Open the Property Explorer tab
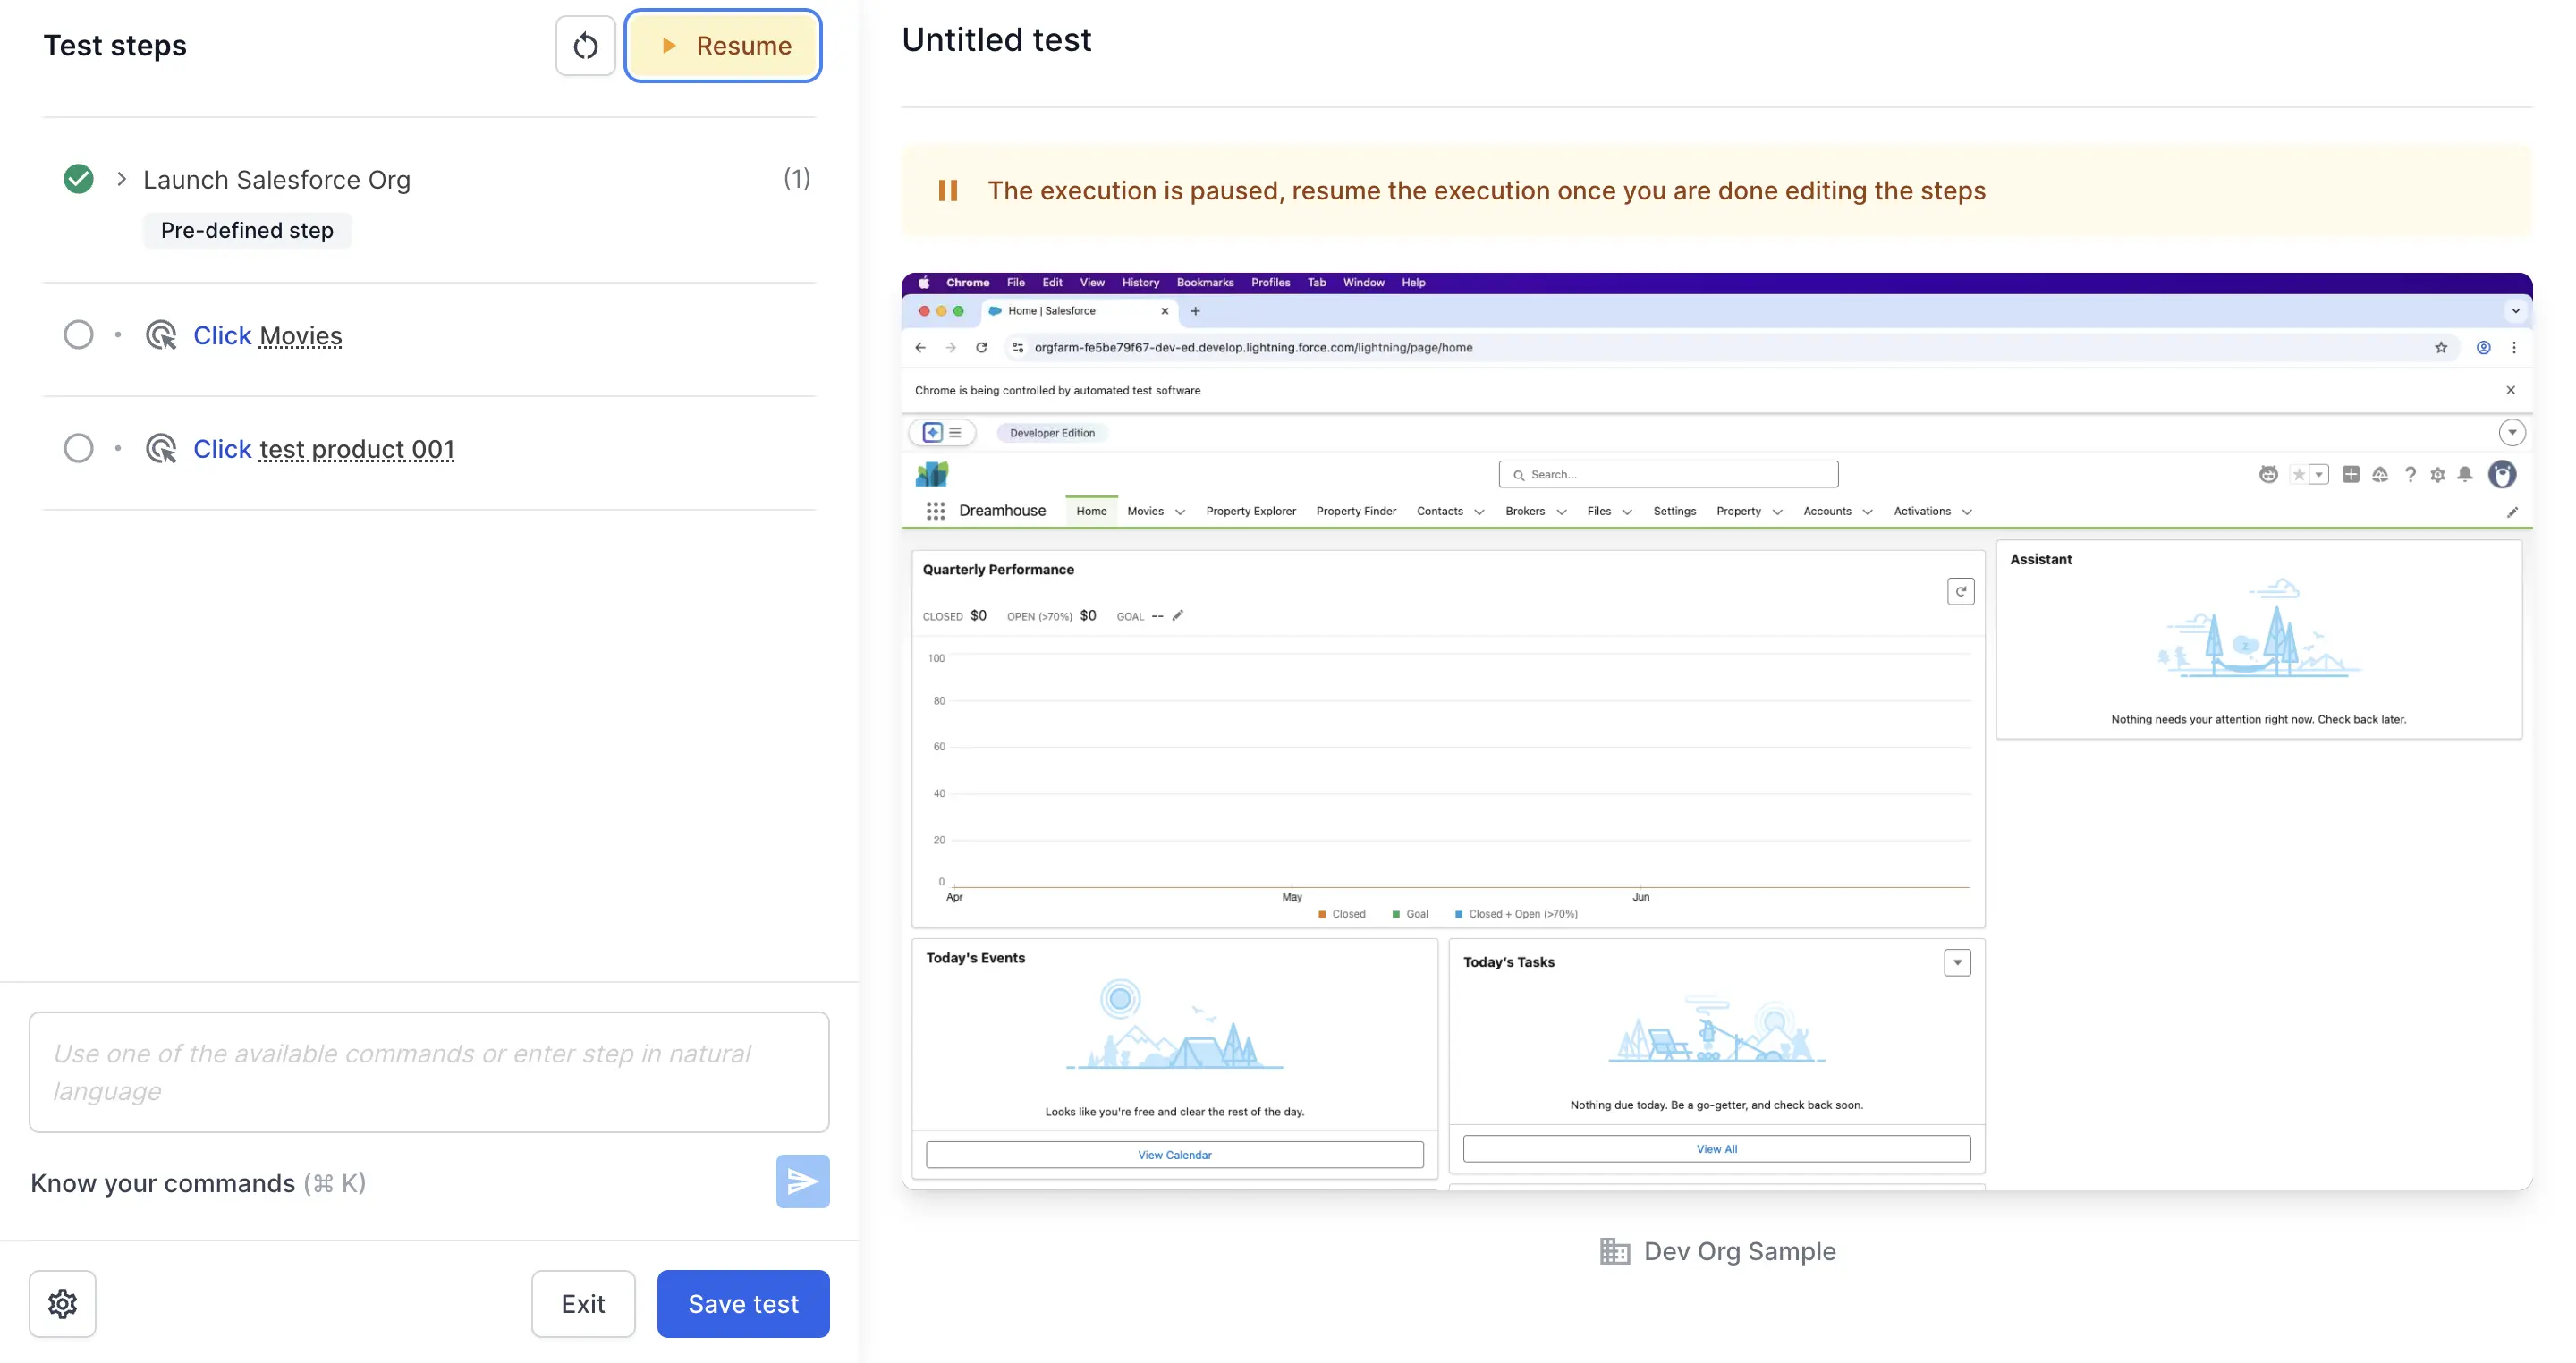This screenshot has width=2576, height=1363. pyautogui.click(x=1250, y=511)
